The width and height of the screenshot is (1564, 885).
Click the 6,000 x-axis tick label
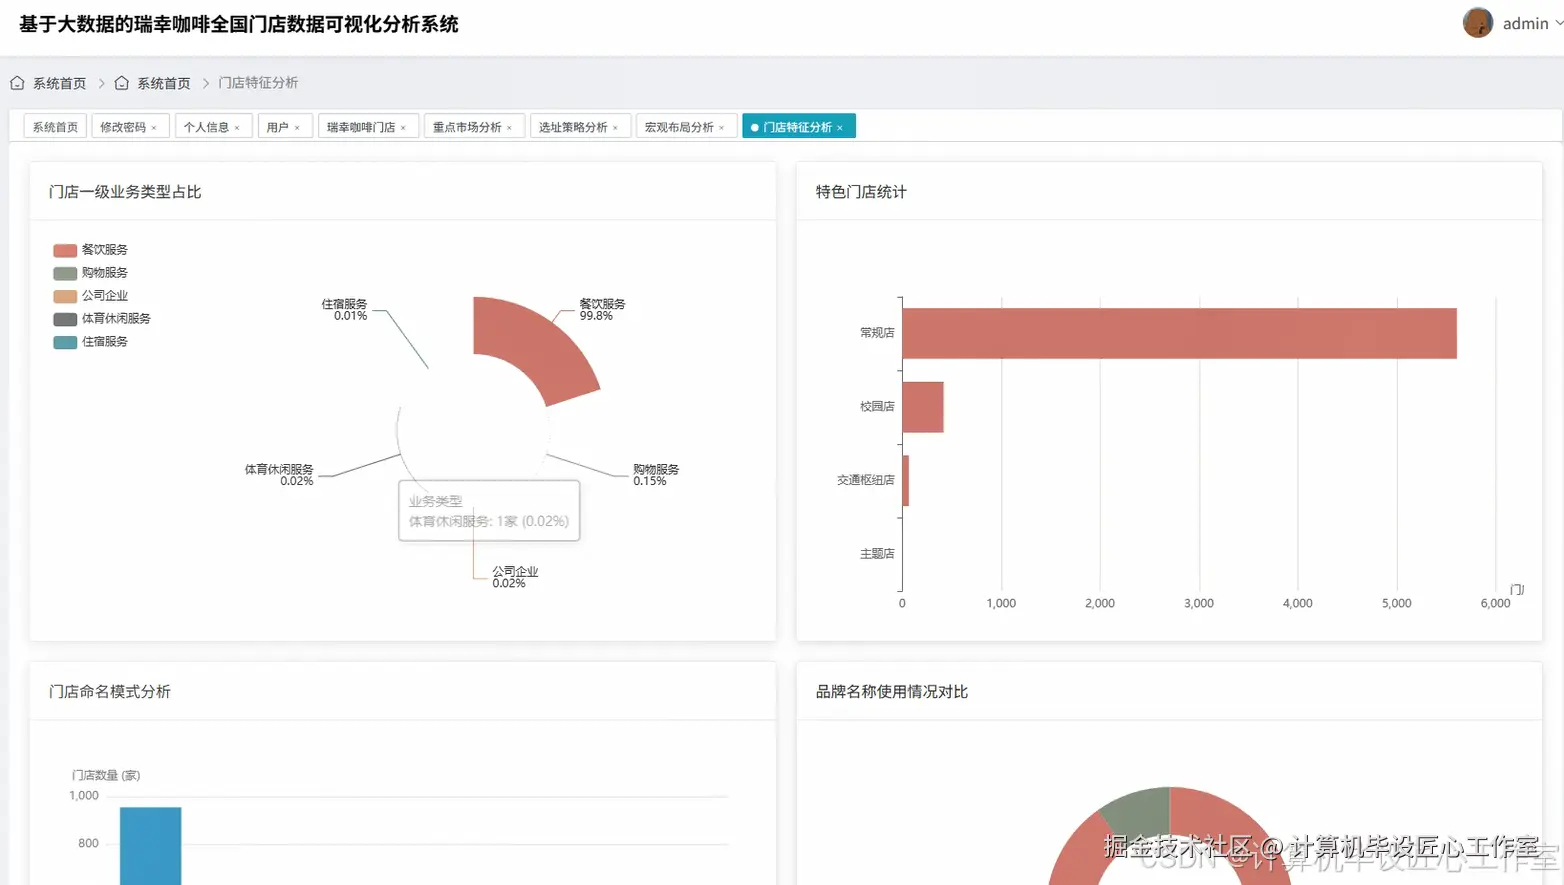click(x=1496, y=604)
